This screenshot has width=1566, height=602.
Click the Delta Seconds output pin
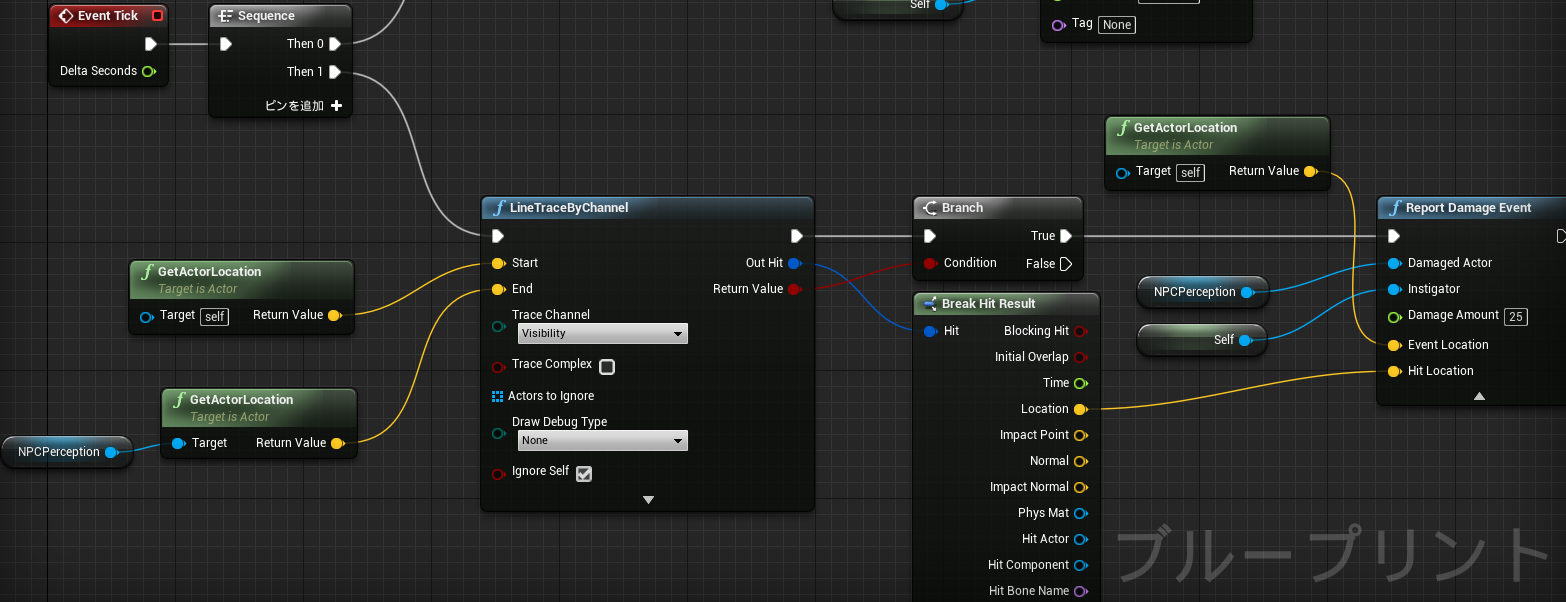click(149, 71)
